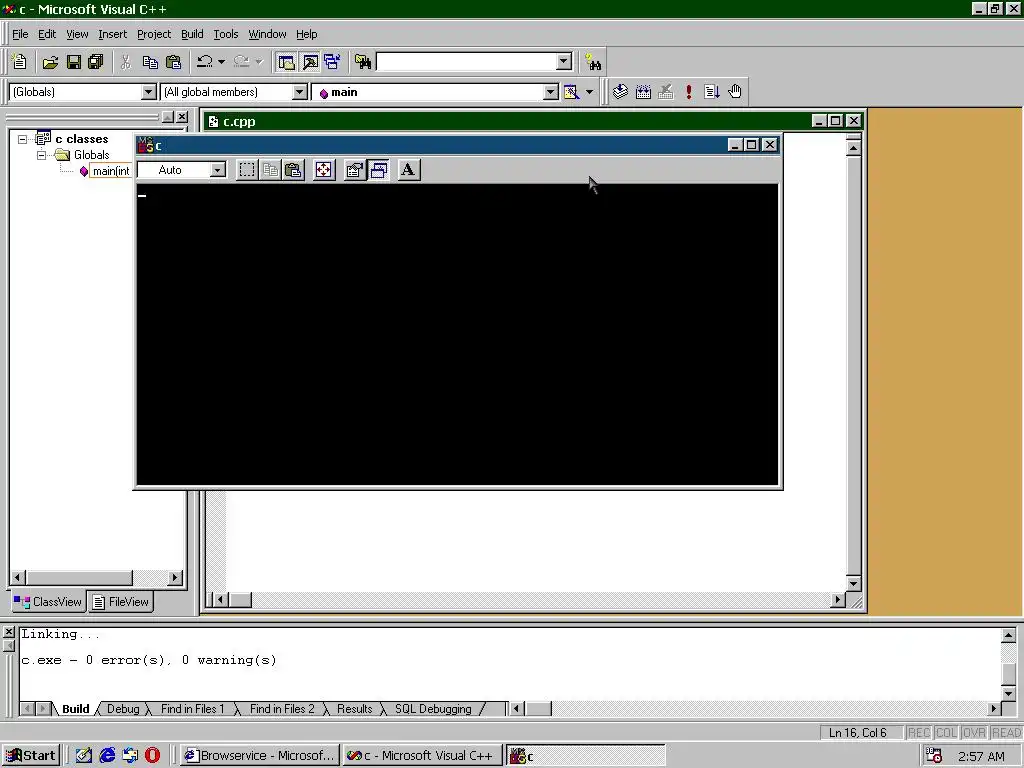Click 'c - Microsoft Visual C++' taskbar button

pyautogui.click(x=422, y=756)
